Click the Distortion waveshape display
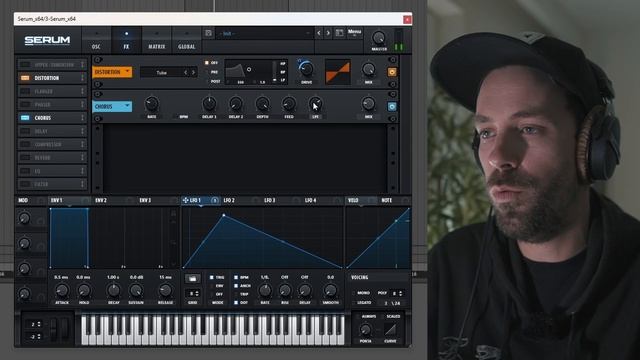The image size is (640, 360). click(x=338, y=72)
